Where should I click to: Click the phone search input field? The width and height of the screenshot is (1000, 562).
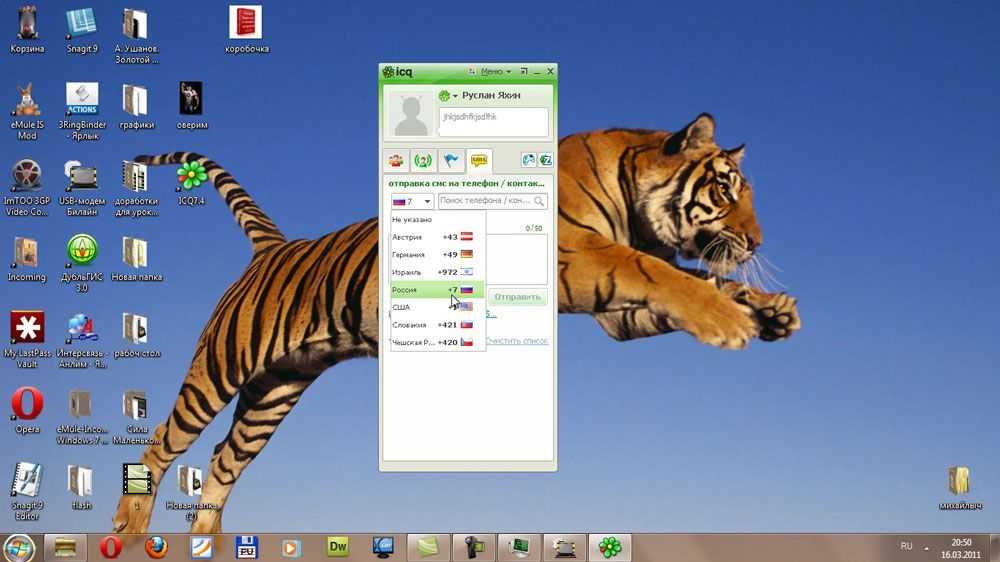(485, 202)
